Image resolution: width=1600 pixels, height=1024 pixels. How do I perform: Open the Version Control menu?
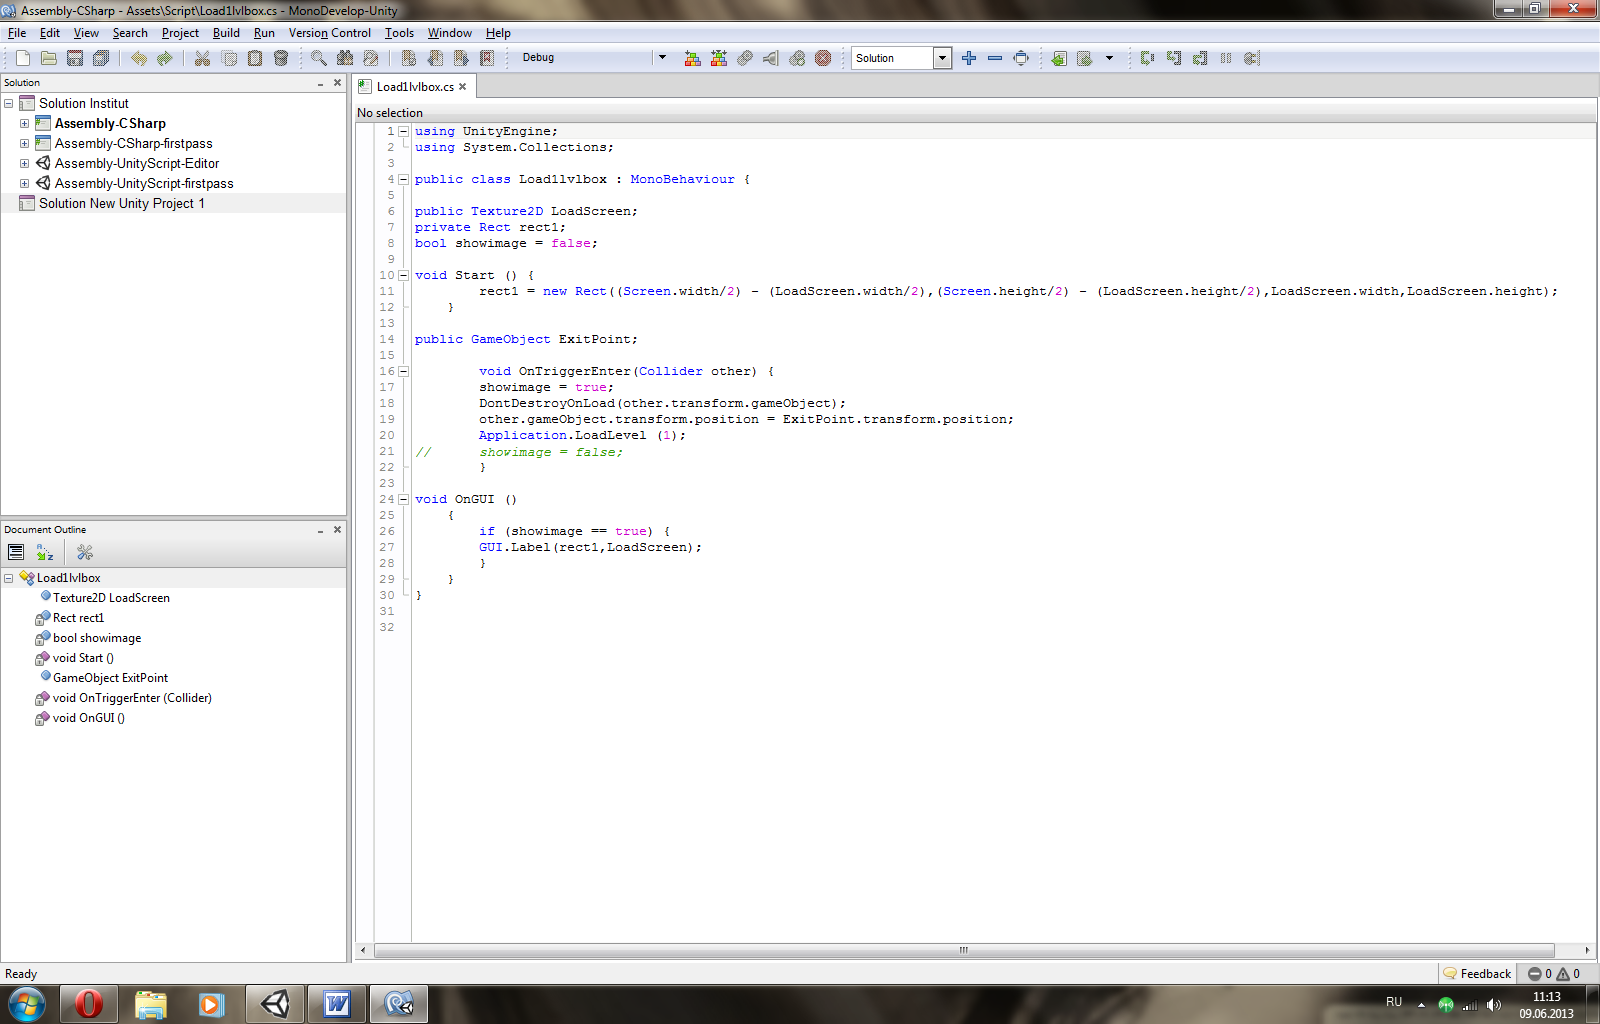point(329,33)
